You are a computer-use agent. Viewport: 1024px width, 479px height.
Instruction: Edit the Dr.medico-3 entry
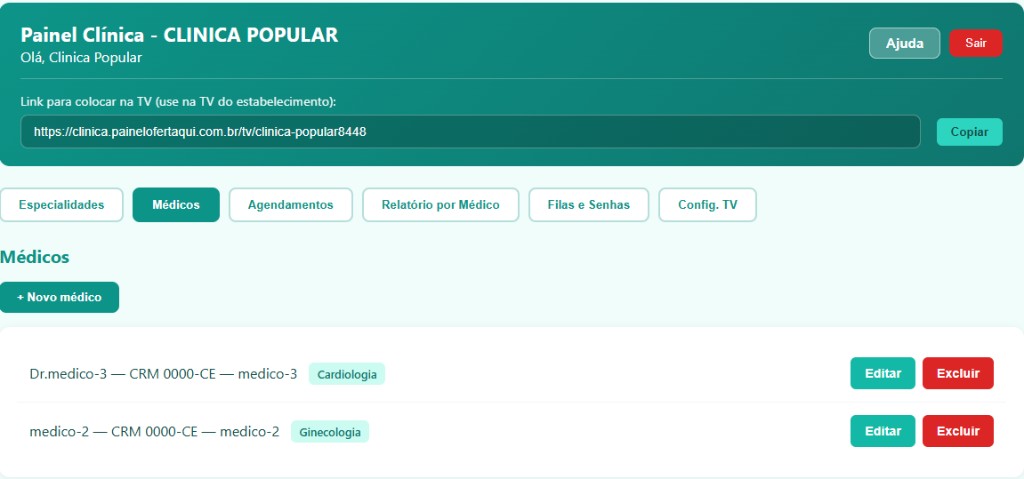[x=882, y=373]
